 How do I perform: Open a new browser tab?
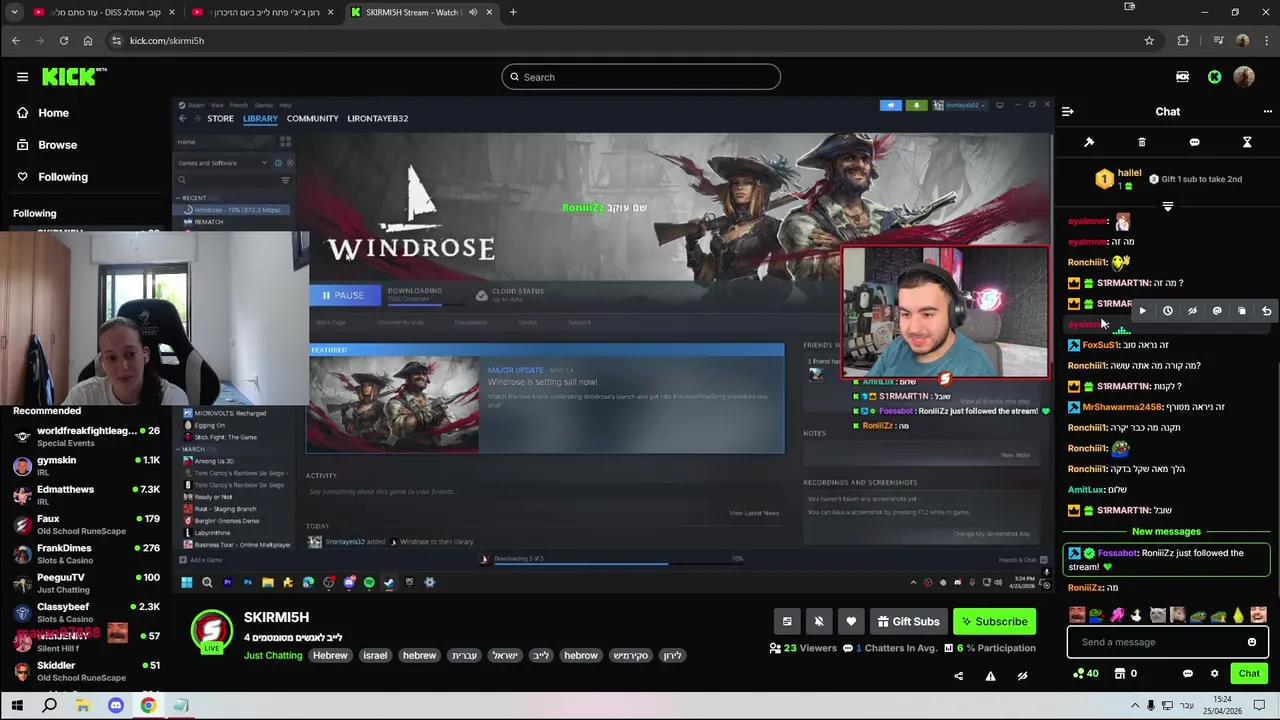pos(513,12)
